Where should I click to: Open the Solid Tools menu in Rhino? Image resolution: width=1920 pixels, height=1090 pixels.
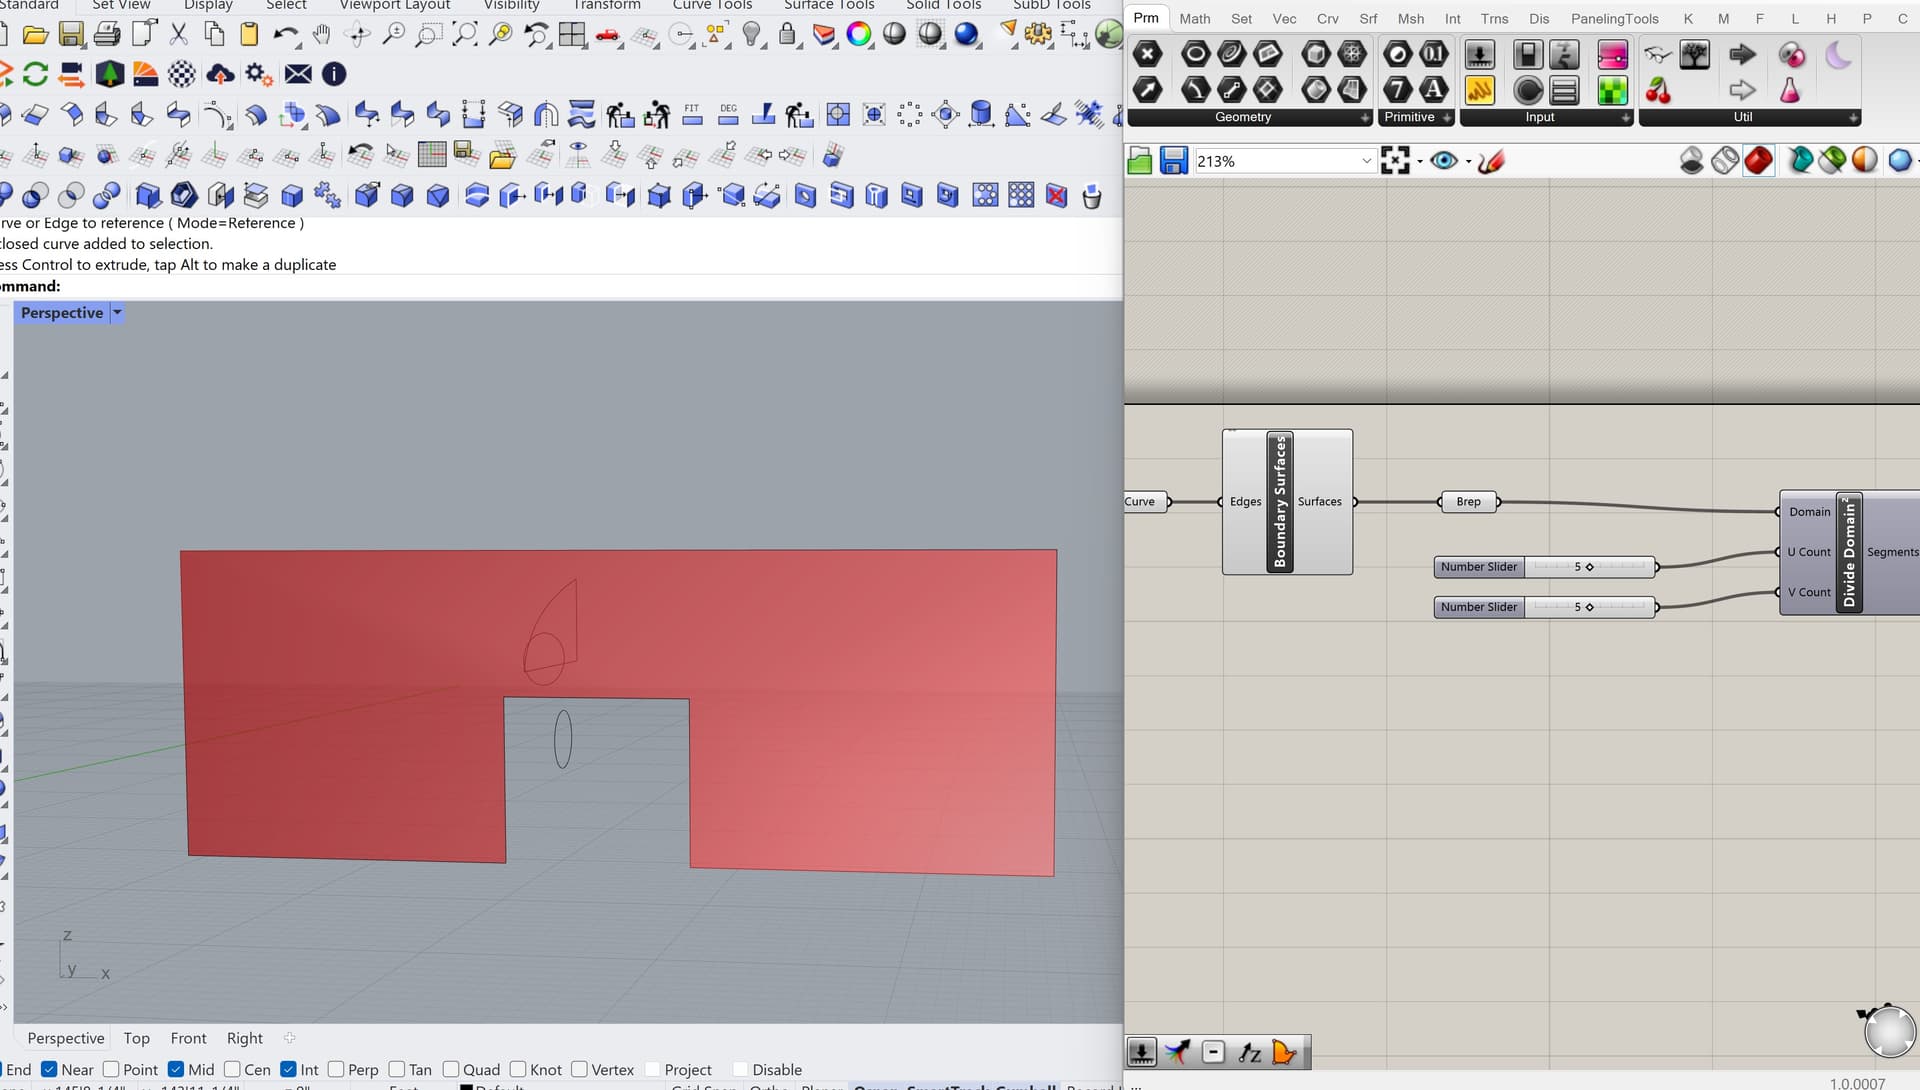click(941, 5)
